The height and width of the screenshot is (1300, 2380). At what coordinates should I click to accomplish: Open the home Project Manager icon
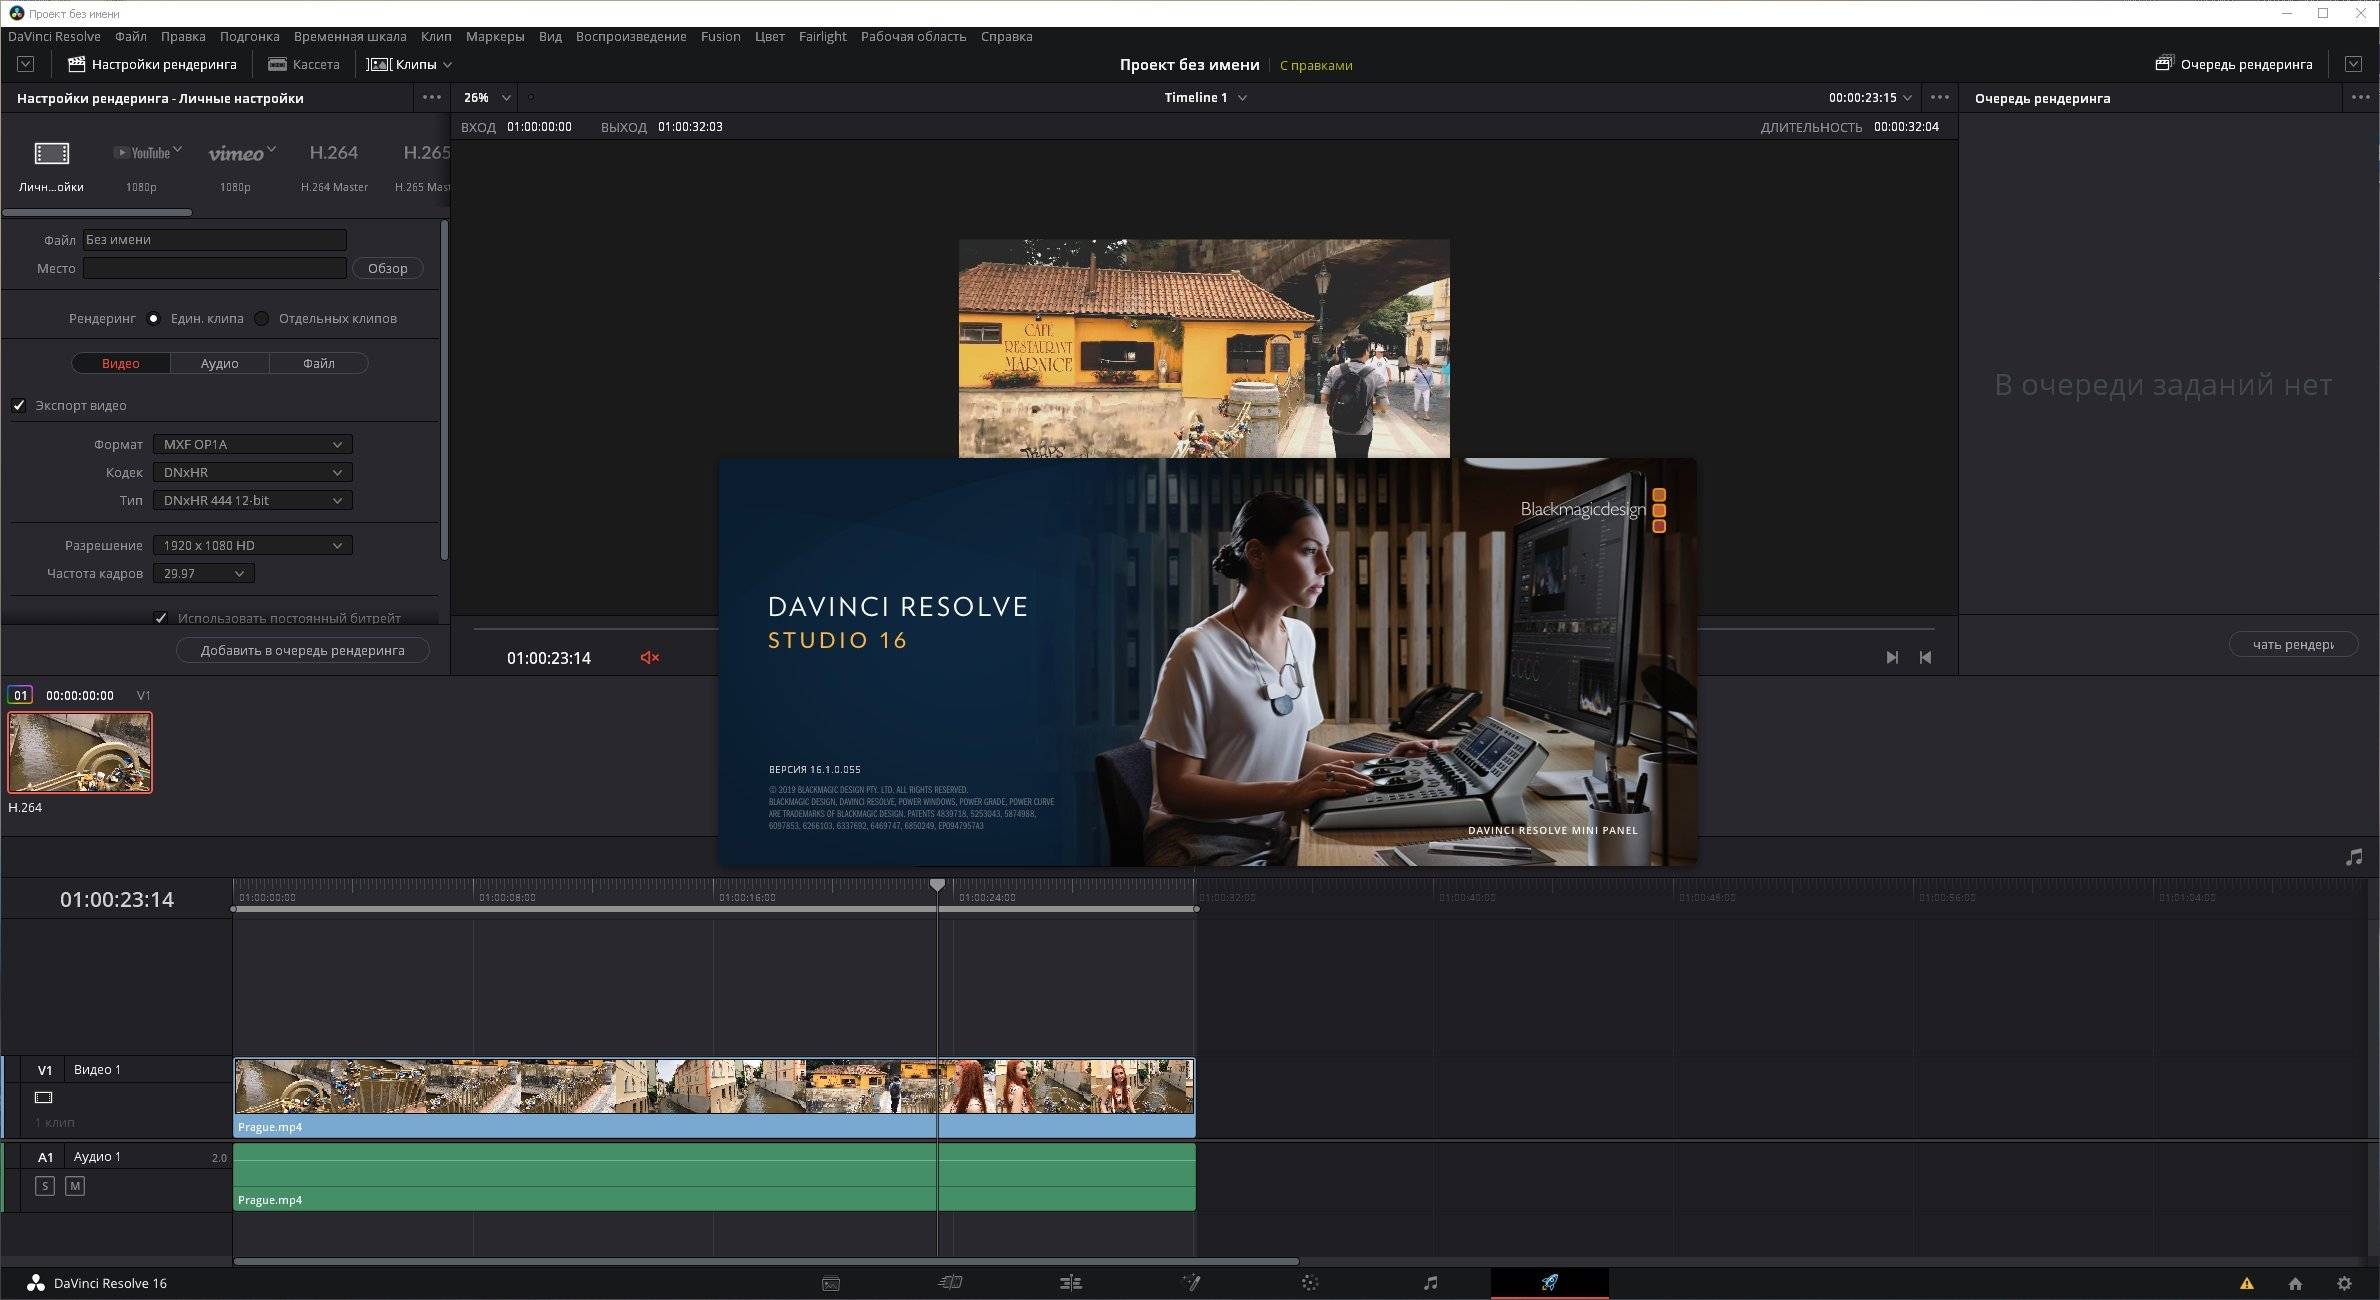pyautogui.click(x=2295, y=1283)
